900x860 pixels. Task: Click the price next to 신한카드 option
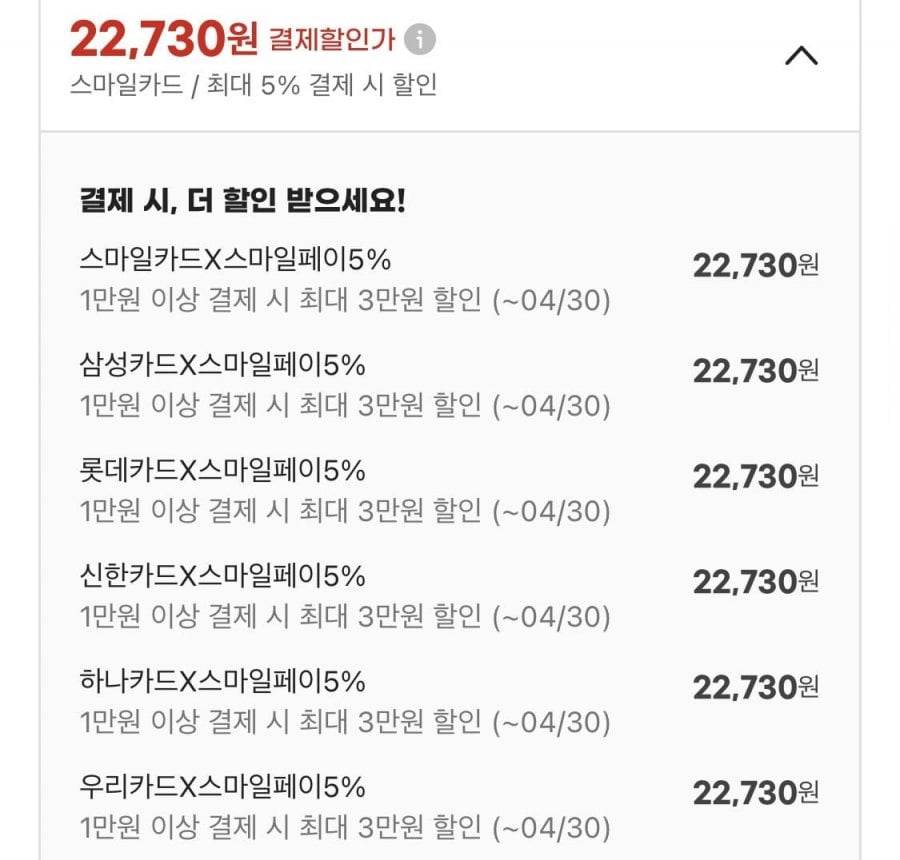pyautogui.click(x=755, y=582)
